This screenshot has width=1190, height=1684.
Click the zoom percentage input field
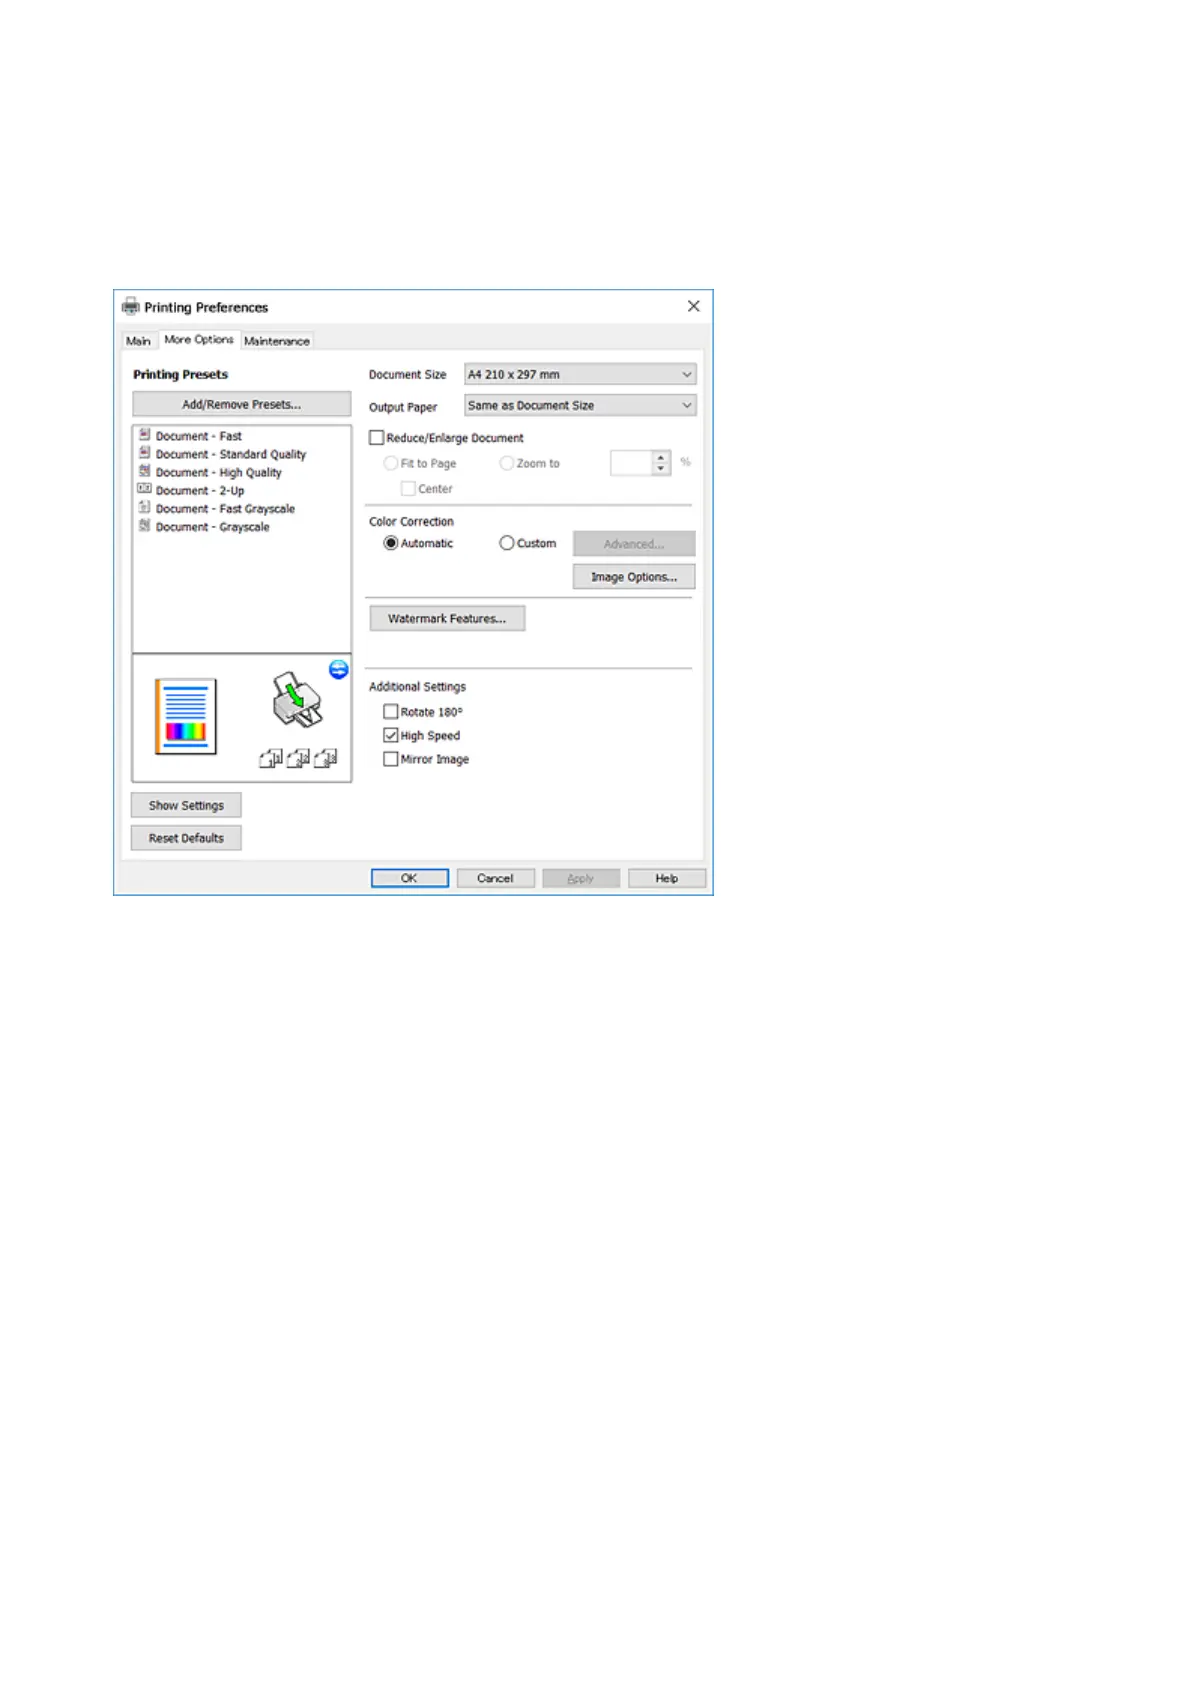pos(631,462)
